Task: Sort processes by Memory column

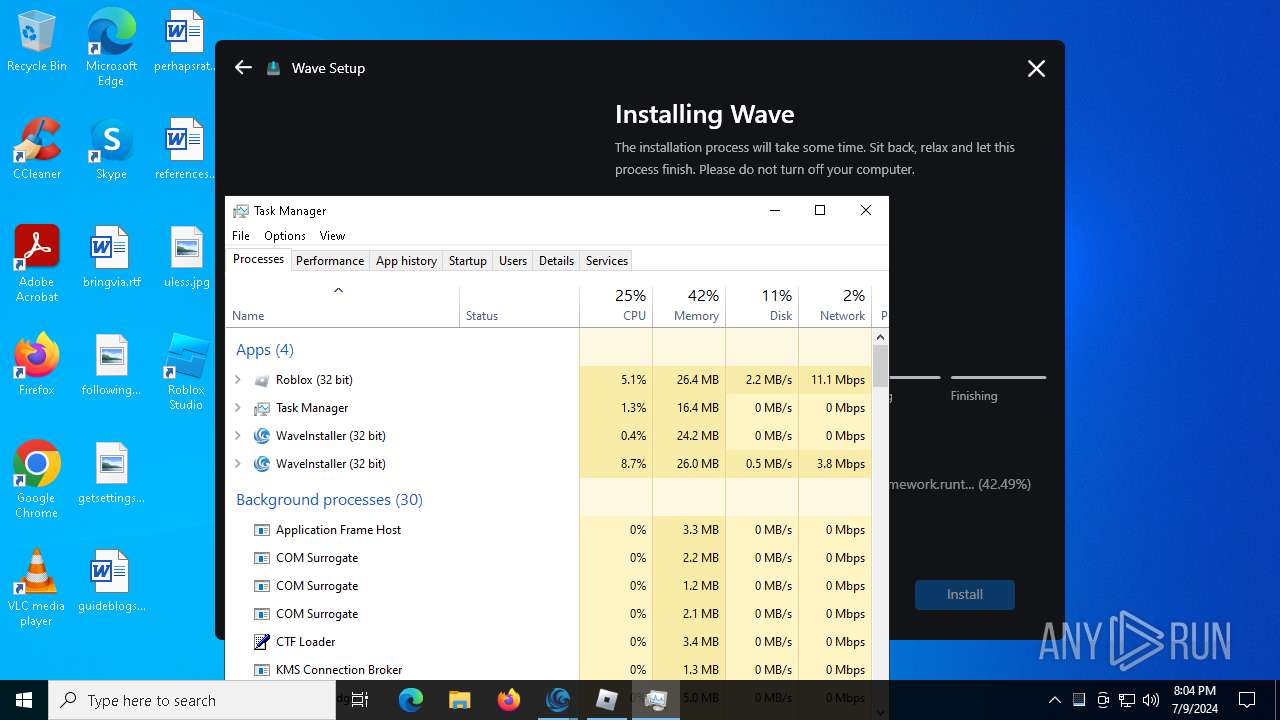Action: click(689, 306)
